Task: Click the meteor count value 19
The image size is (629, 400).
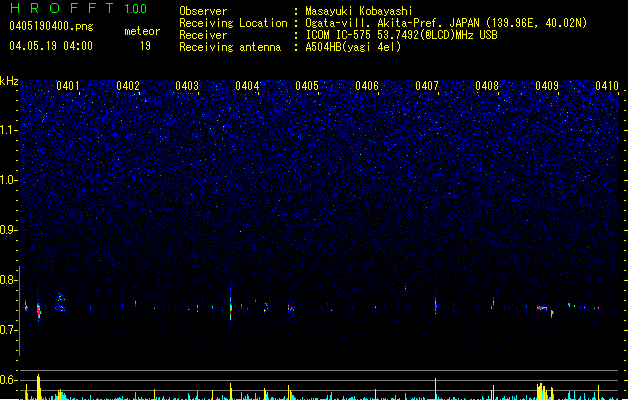Action: (145, 46)
